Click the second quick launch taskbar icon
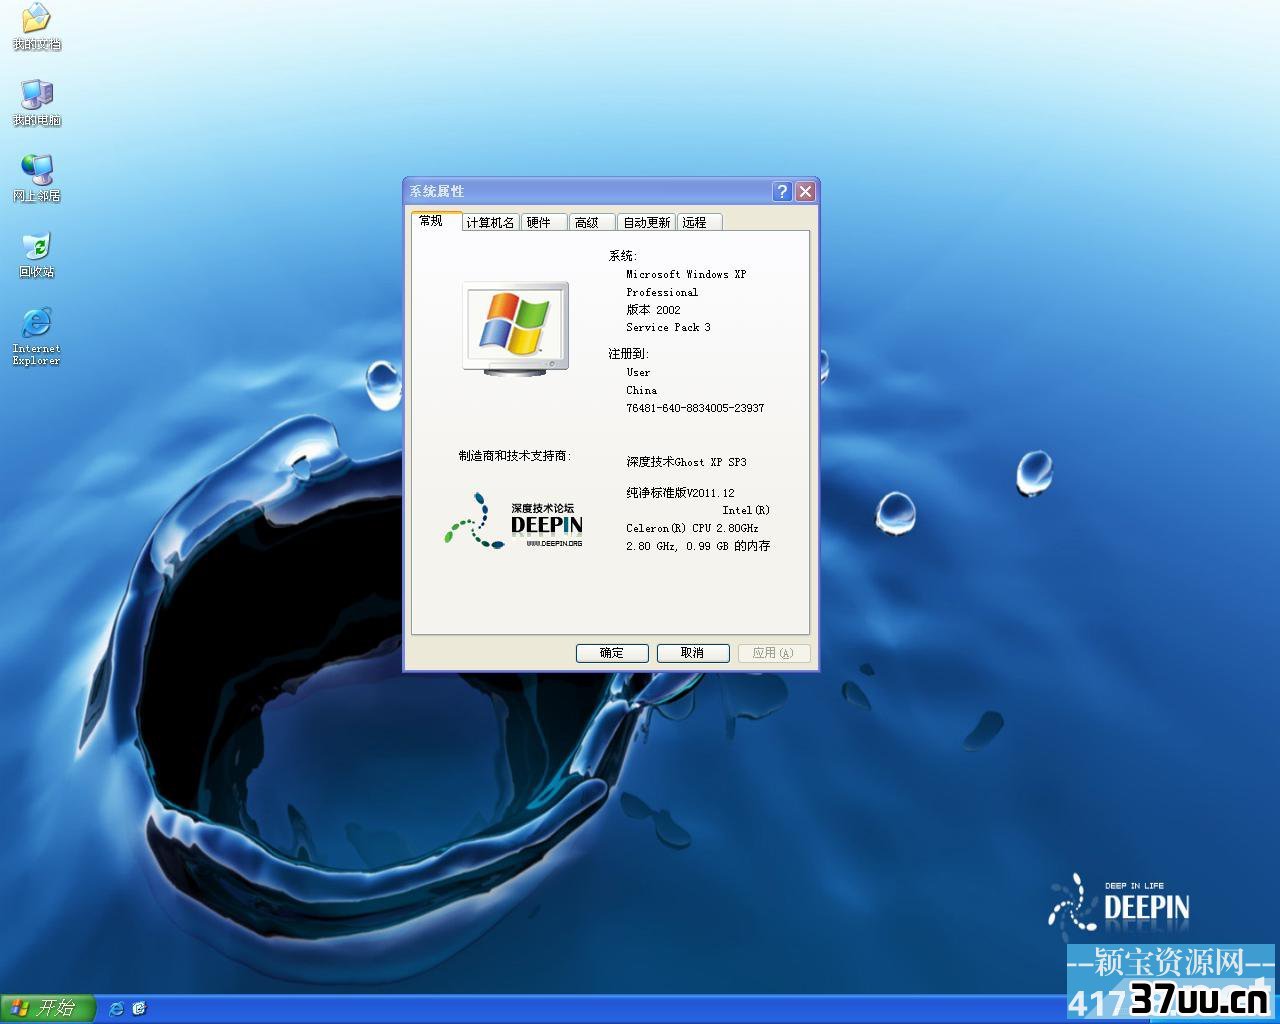Screen dimensions: 1280x1024 pyautogui.click(x=140, y=1008)
